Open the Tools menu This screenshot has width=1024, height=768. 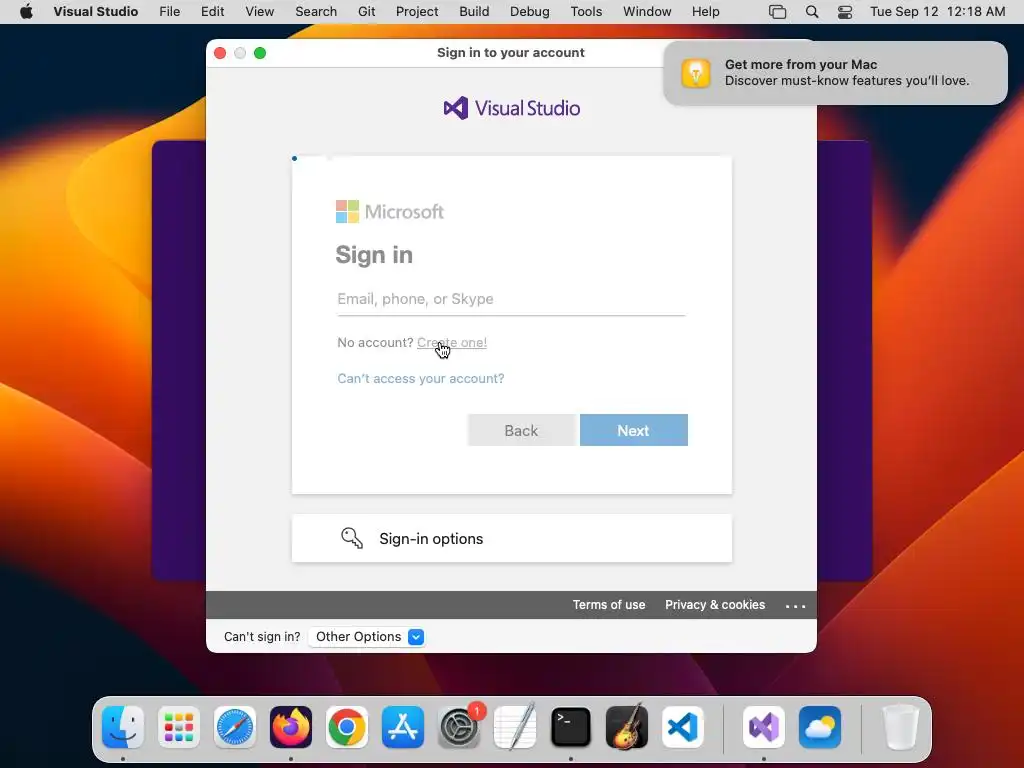(x=586, y=12)
